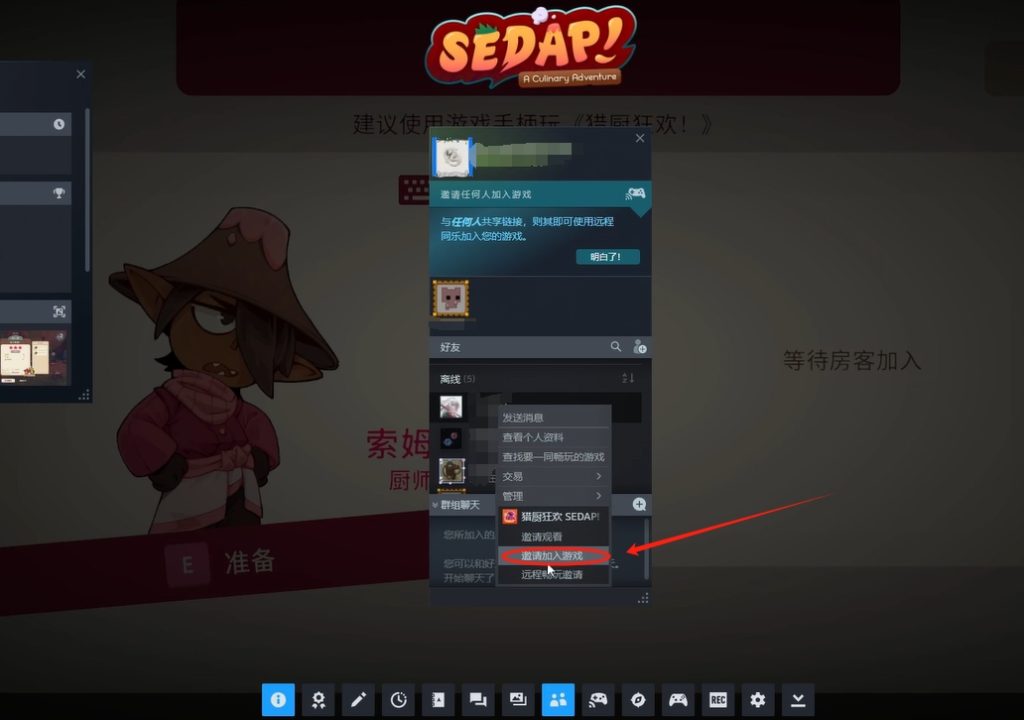The image size is (1024, 720).
Task: Click the clock icon in the left panel
Action: 59,124
